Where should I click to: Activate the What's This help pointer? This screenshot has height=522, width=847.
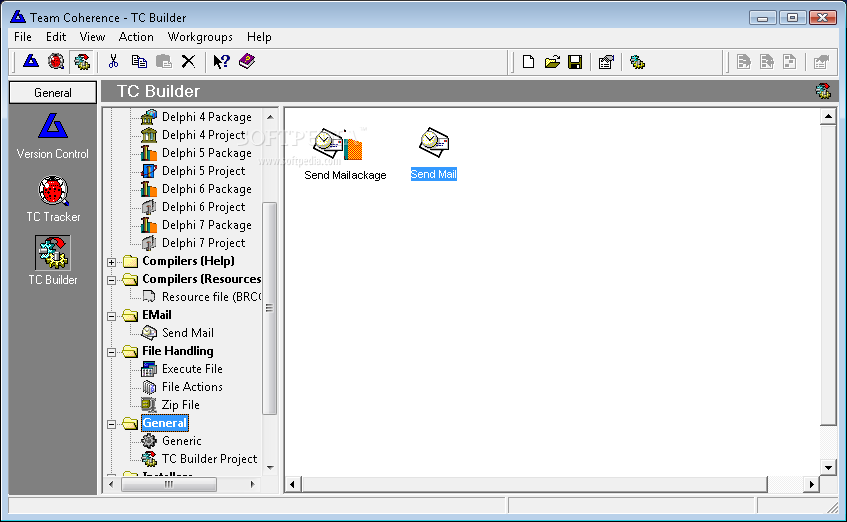point(221,62)
